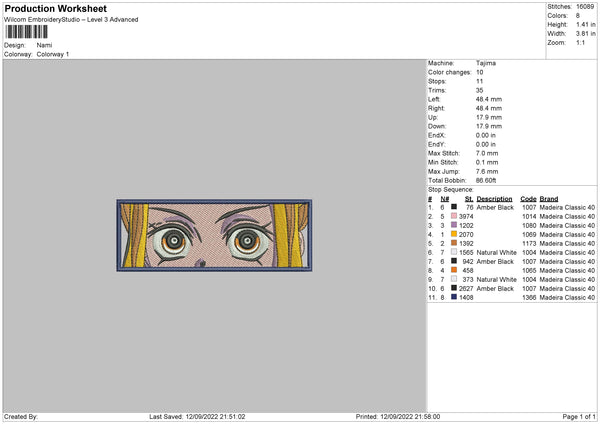Viewport: 600px width, 424px height.
Task: Click the St. column header
Action: 469,199
